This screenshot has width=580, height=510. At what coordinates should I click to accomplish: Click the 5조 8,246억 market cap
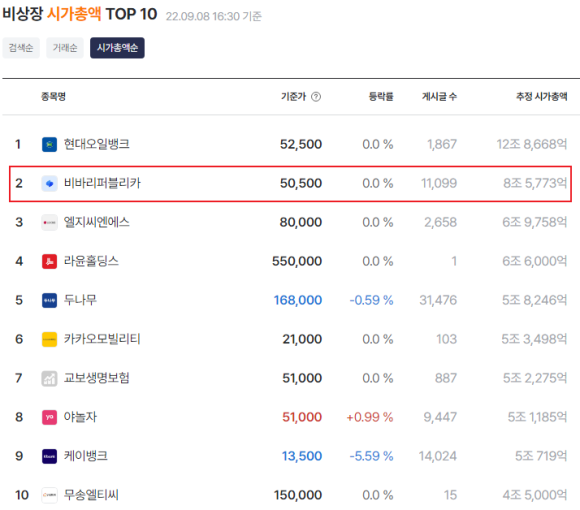tap(535, 300)
